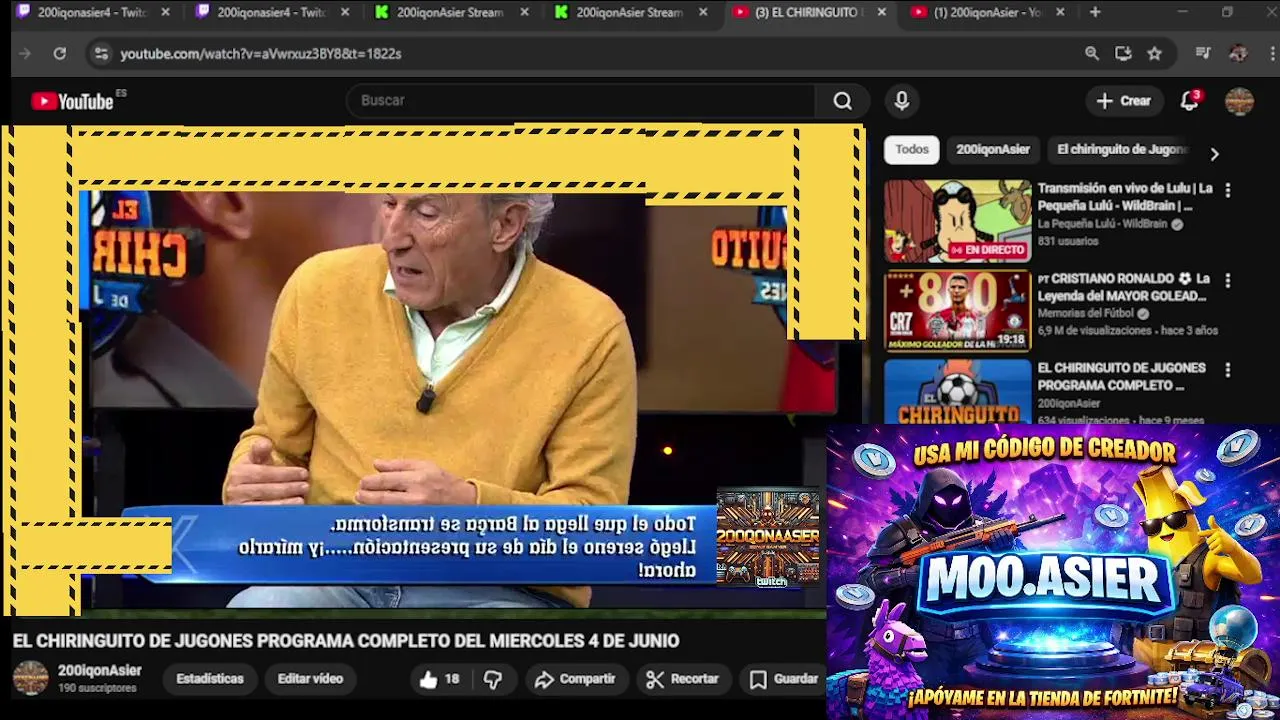Screen dimensions: 1280x720
Task: Focus the Buscar search field
Action: click(x=581, y=101)
